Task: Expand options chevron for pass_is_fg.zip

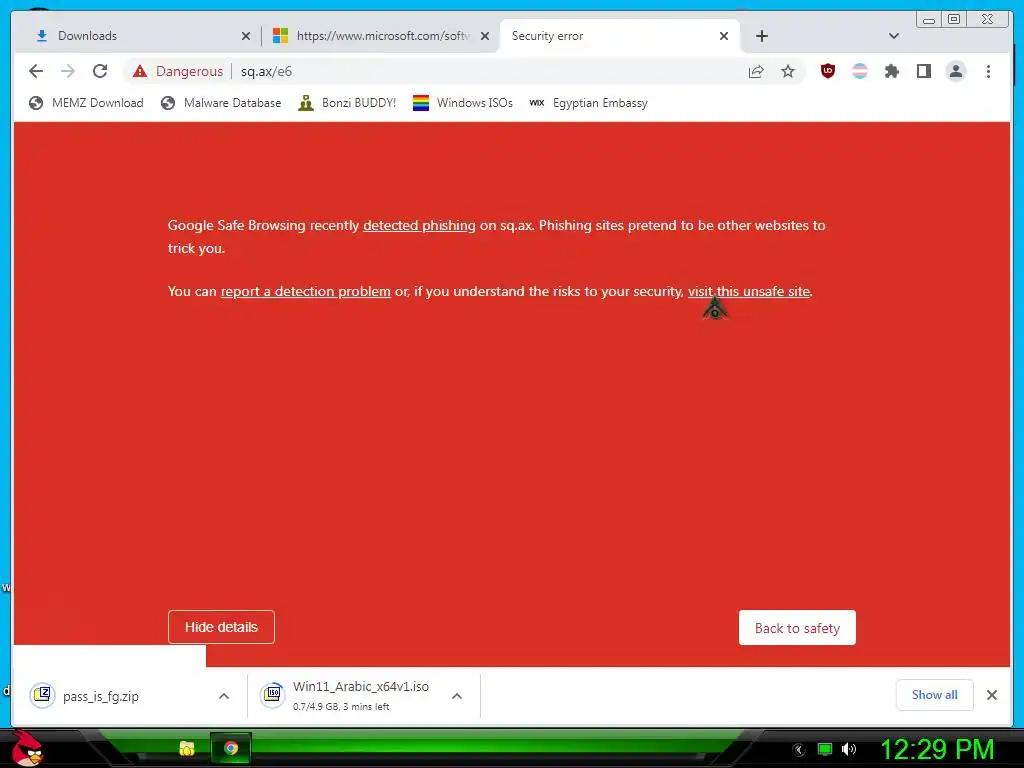Action: (x=224, y=696)
